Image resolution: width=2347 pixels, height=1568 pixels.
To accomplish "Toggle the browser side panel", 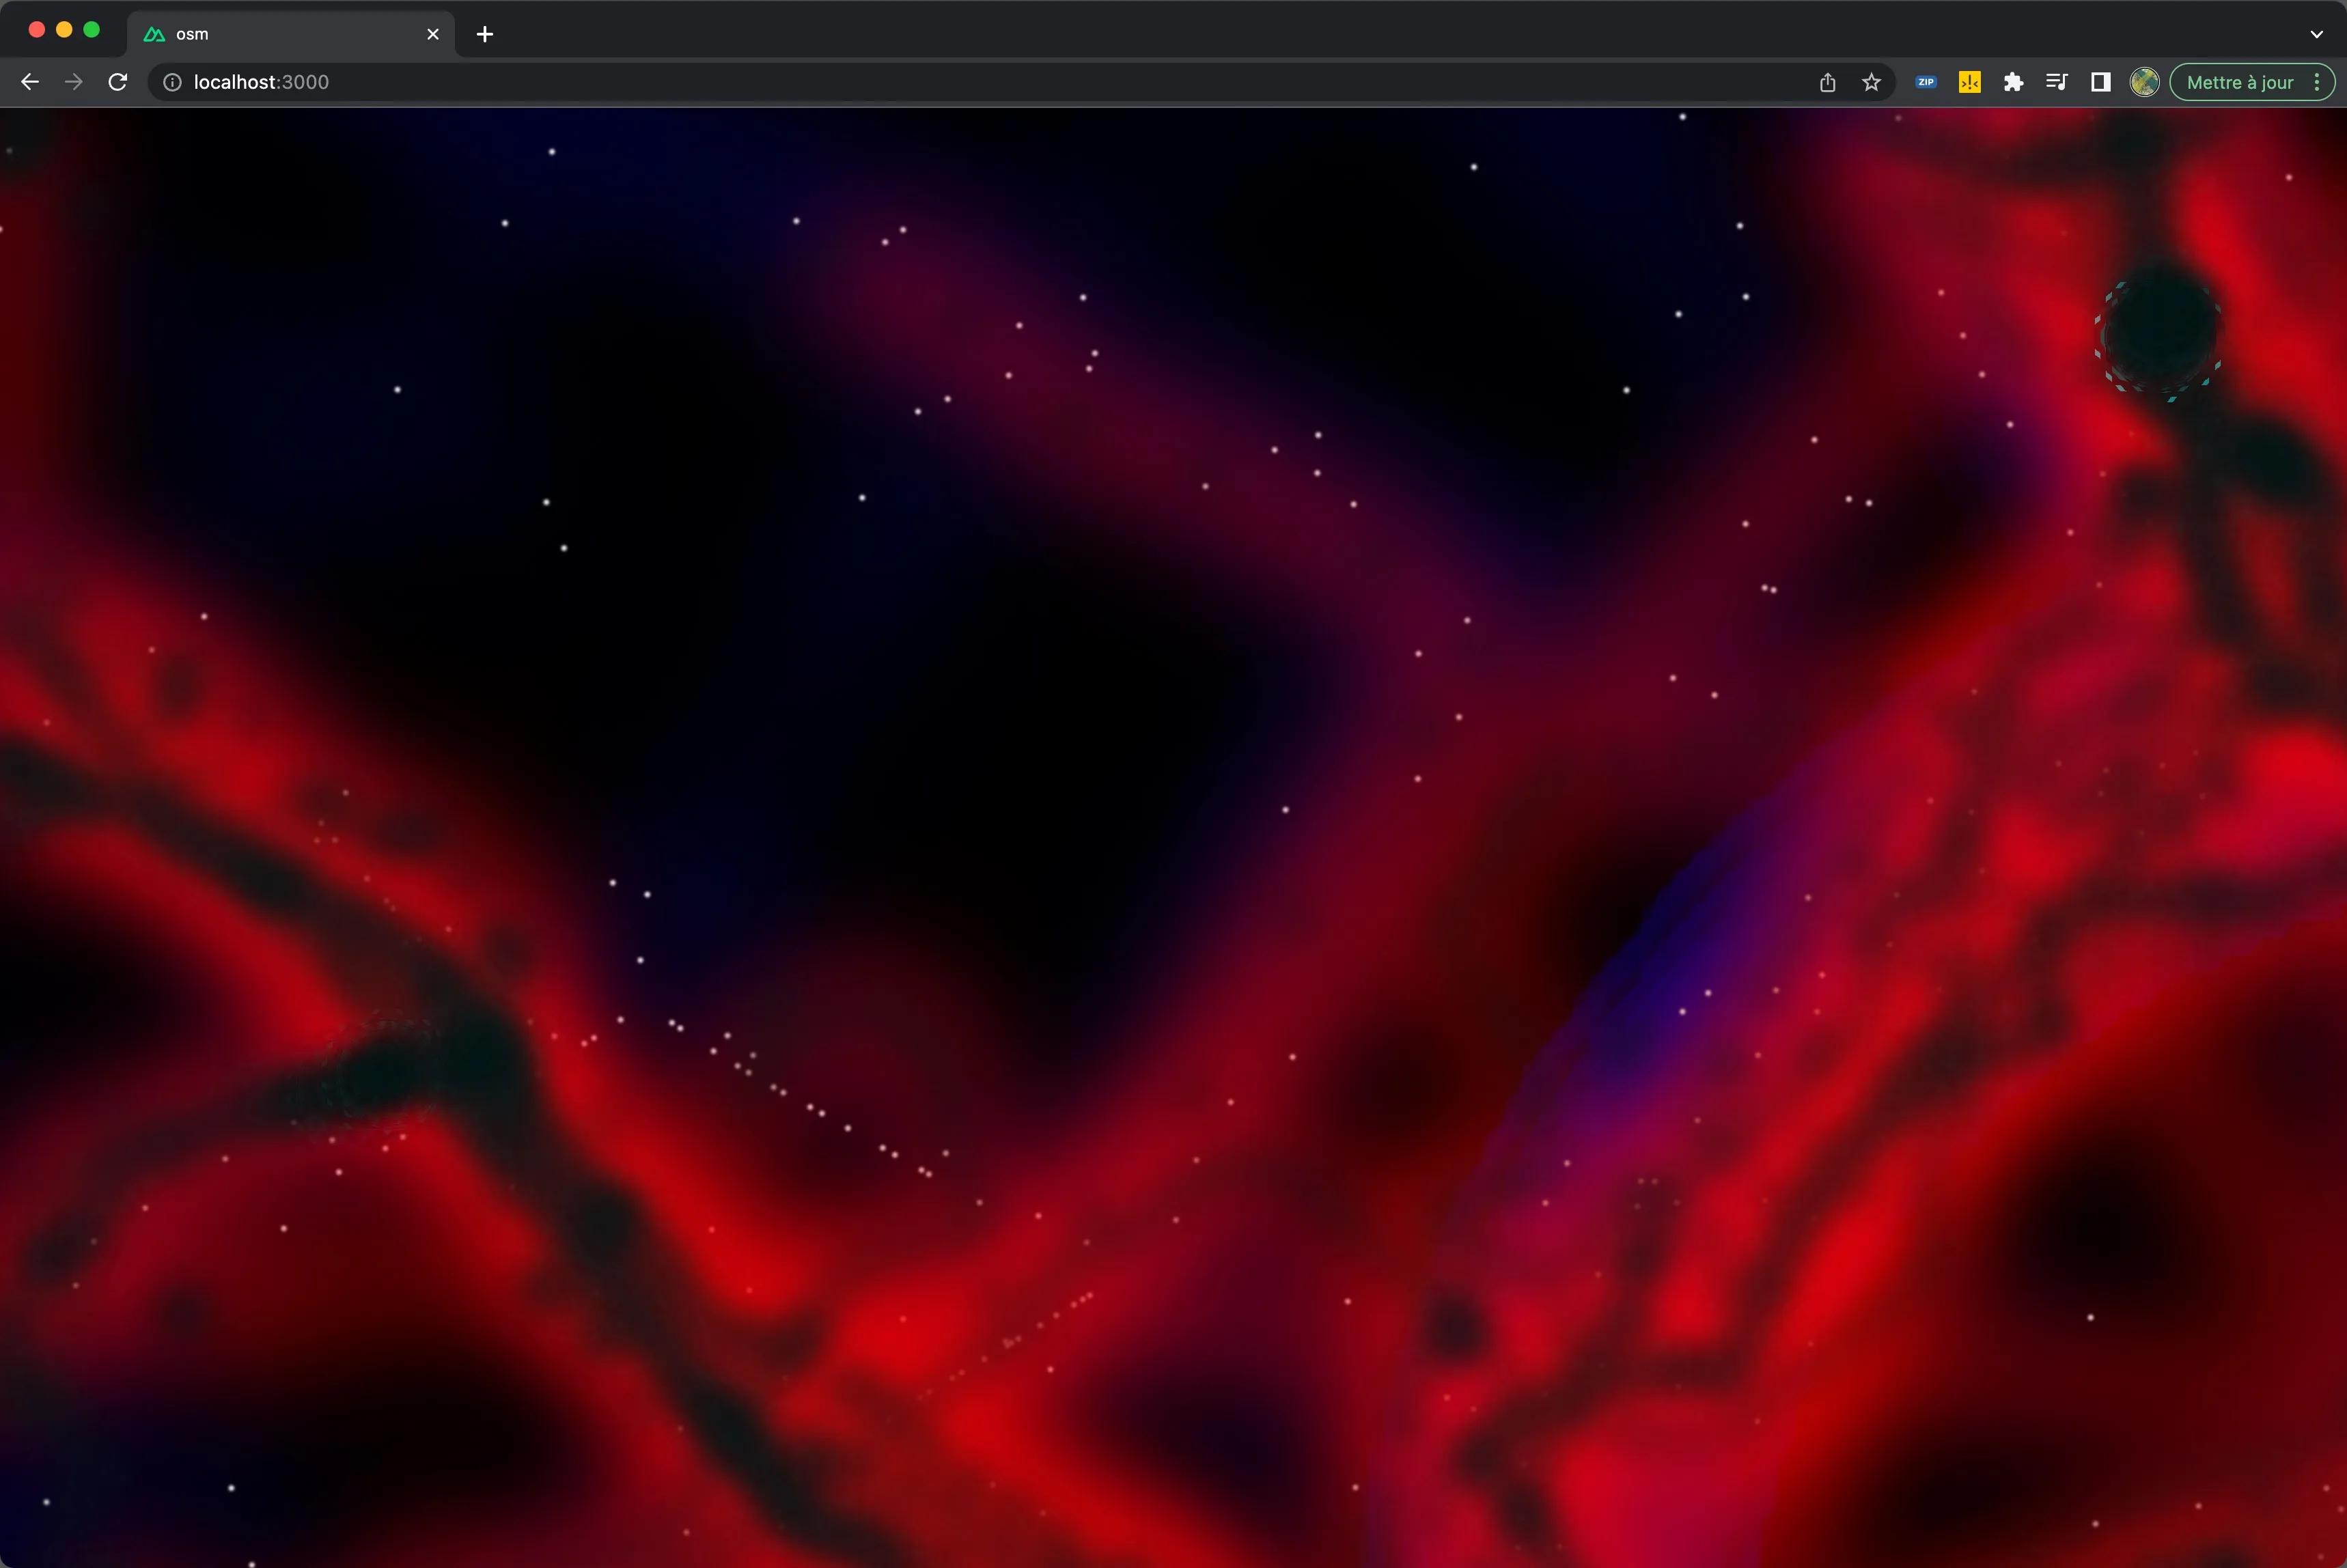I will [x=2100, y=82].
